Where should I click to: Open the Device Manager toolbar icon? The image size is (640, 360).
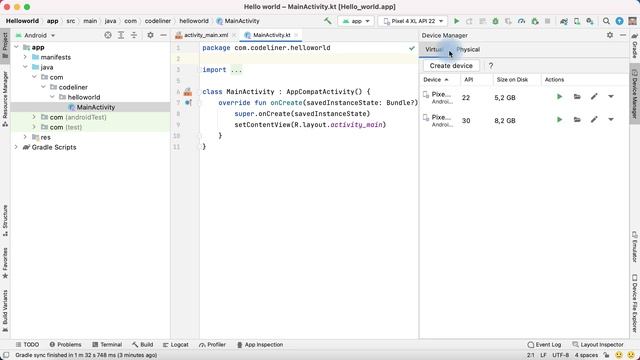577,21
